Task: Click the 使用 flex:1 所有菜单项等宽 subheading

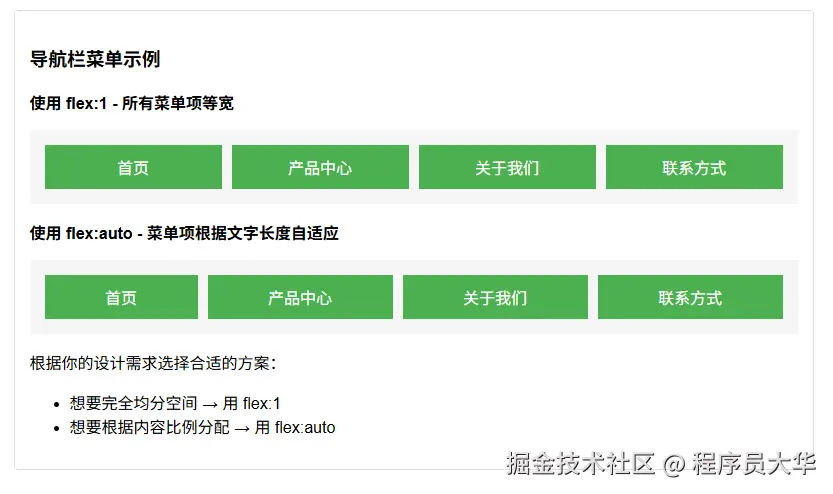Action: (132, 103)
